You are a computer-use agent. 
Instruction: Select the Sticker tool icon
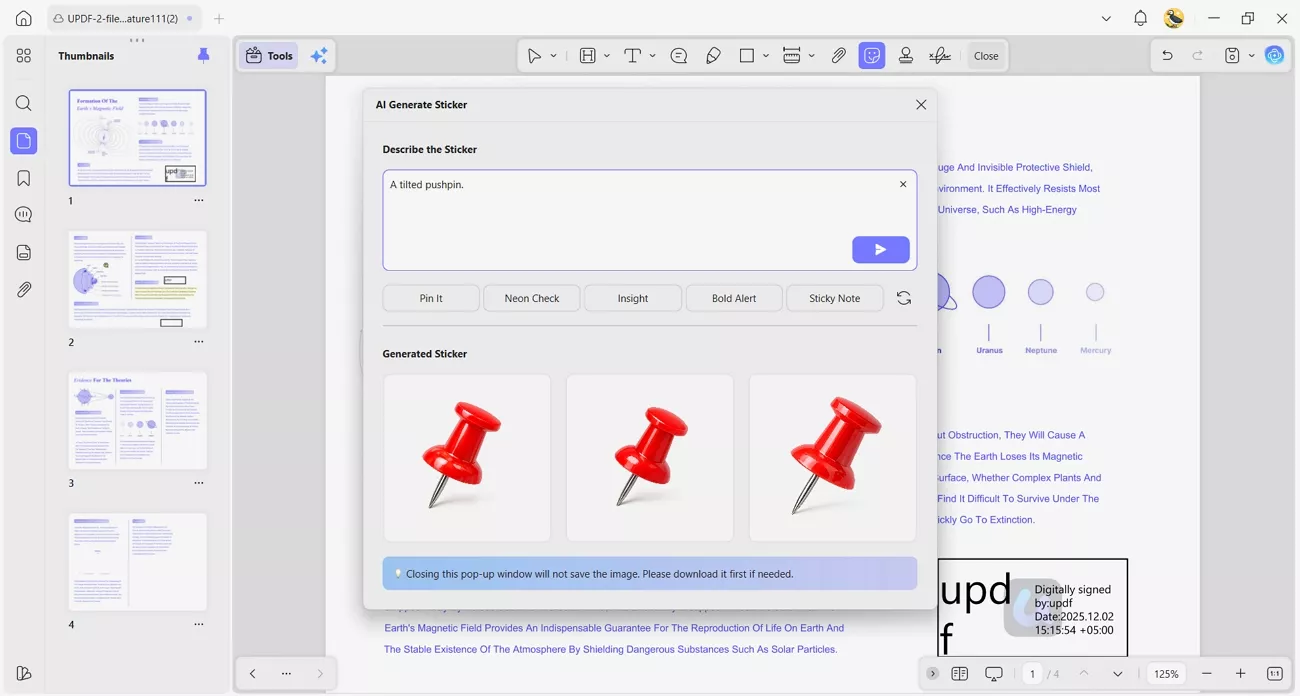pyautogui.click(x=871, y=55)
